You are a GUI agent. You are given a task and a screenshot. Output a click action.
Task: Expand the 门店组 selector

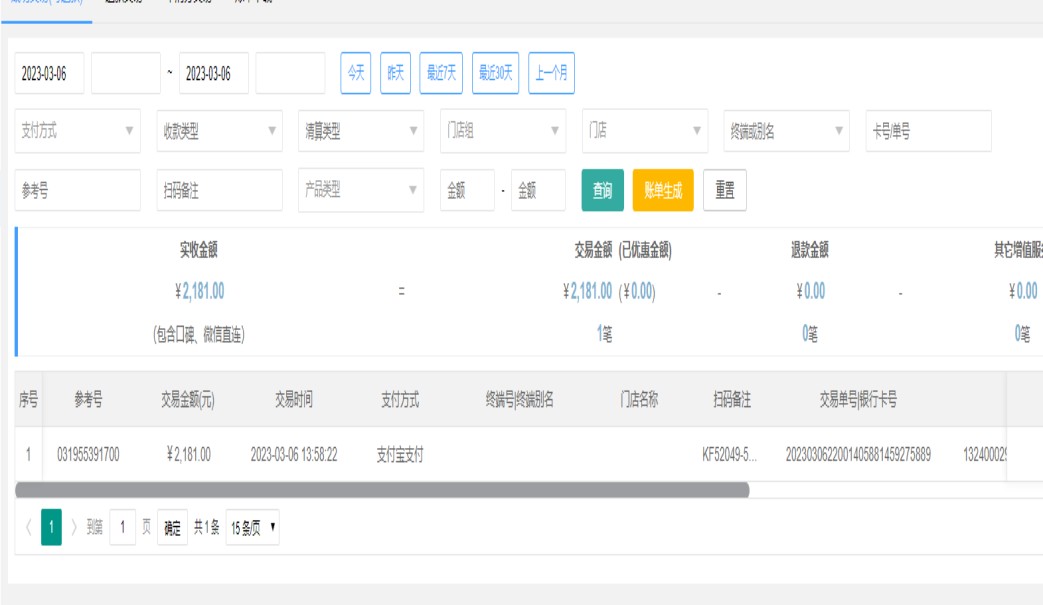pyautogui.click(x=502, y=131)
